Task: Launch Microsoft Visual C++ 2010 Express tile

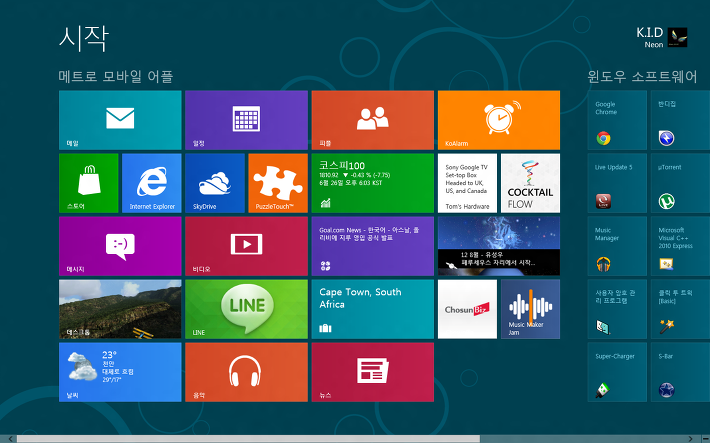Action: (680, 246)
